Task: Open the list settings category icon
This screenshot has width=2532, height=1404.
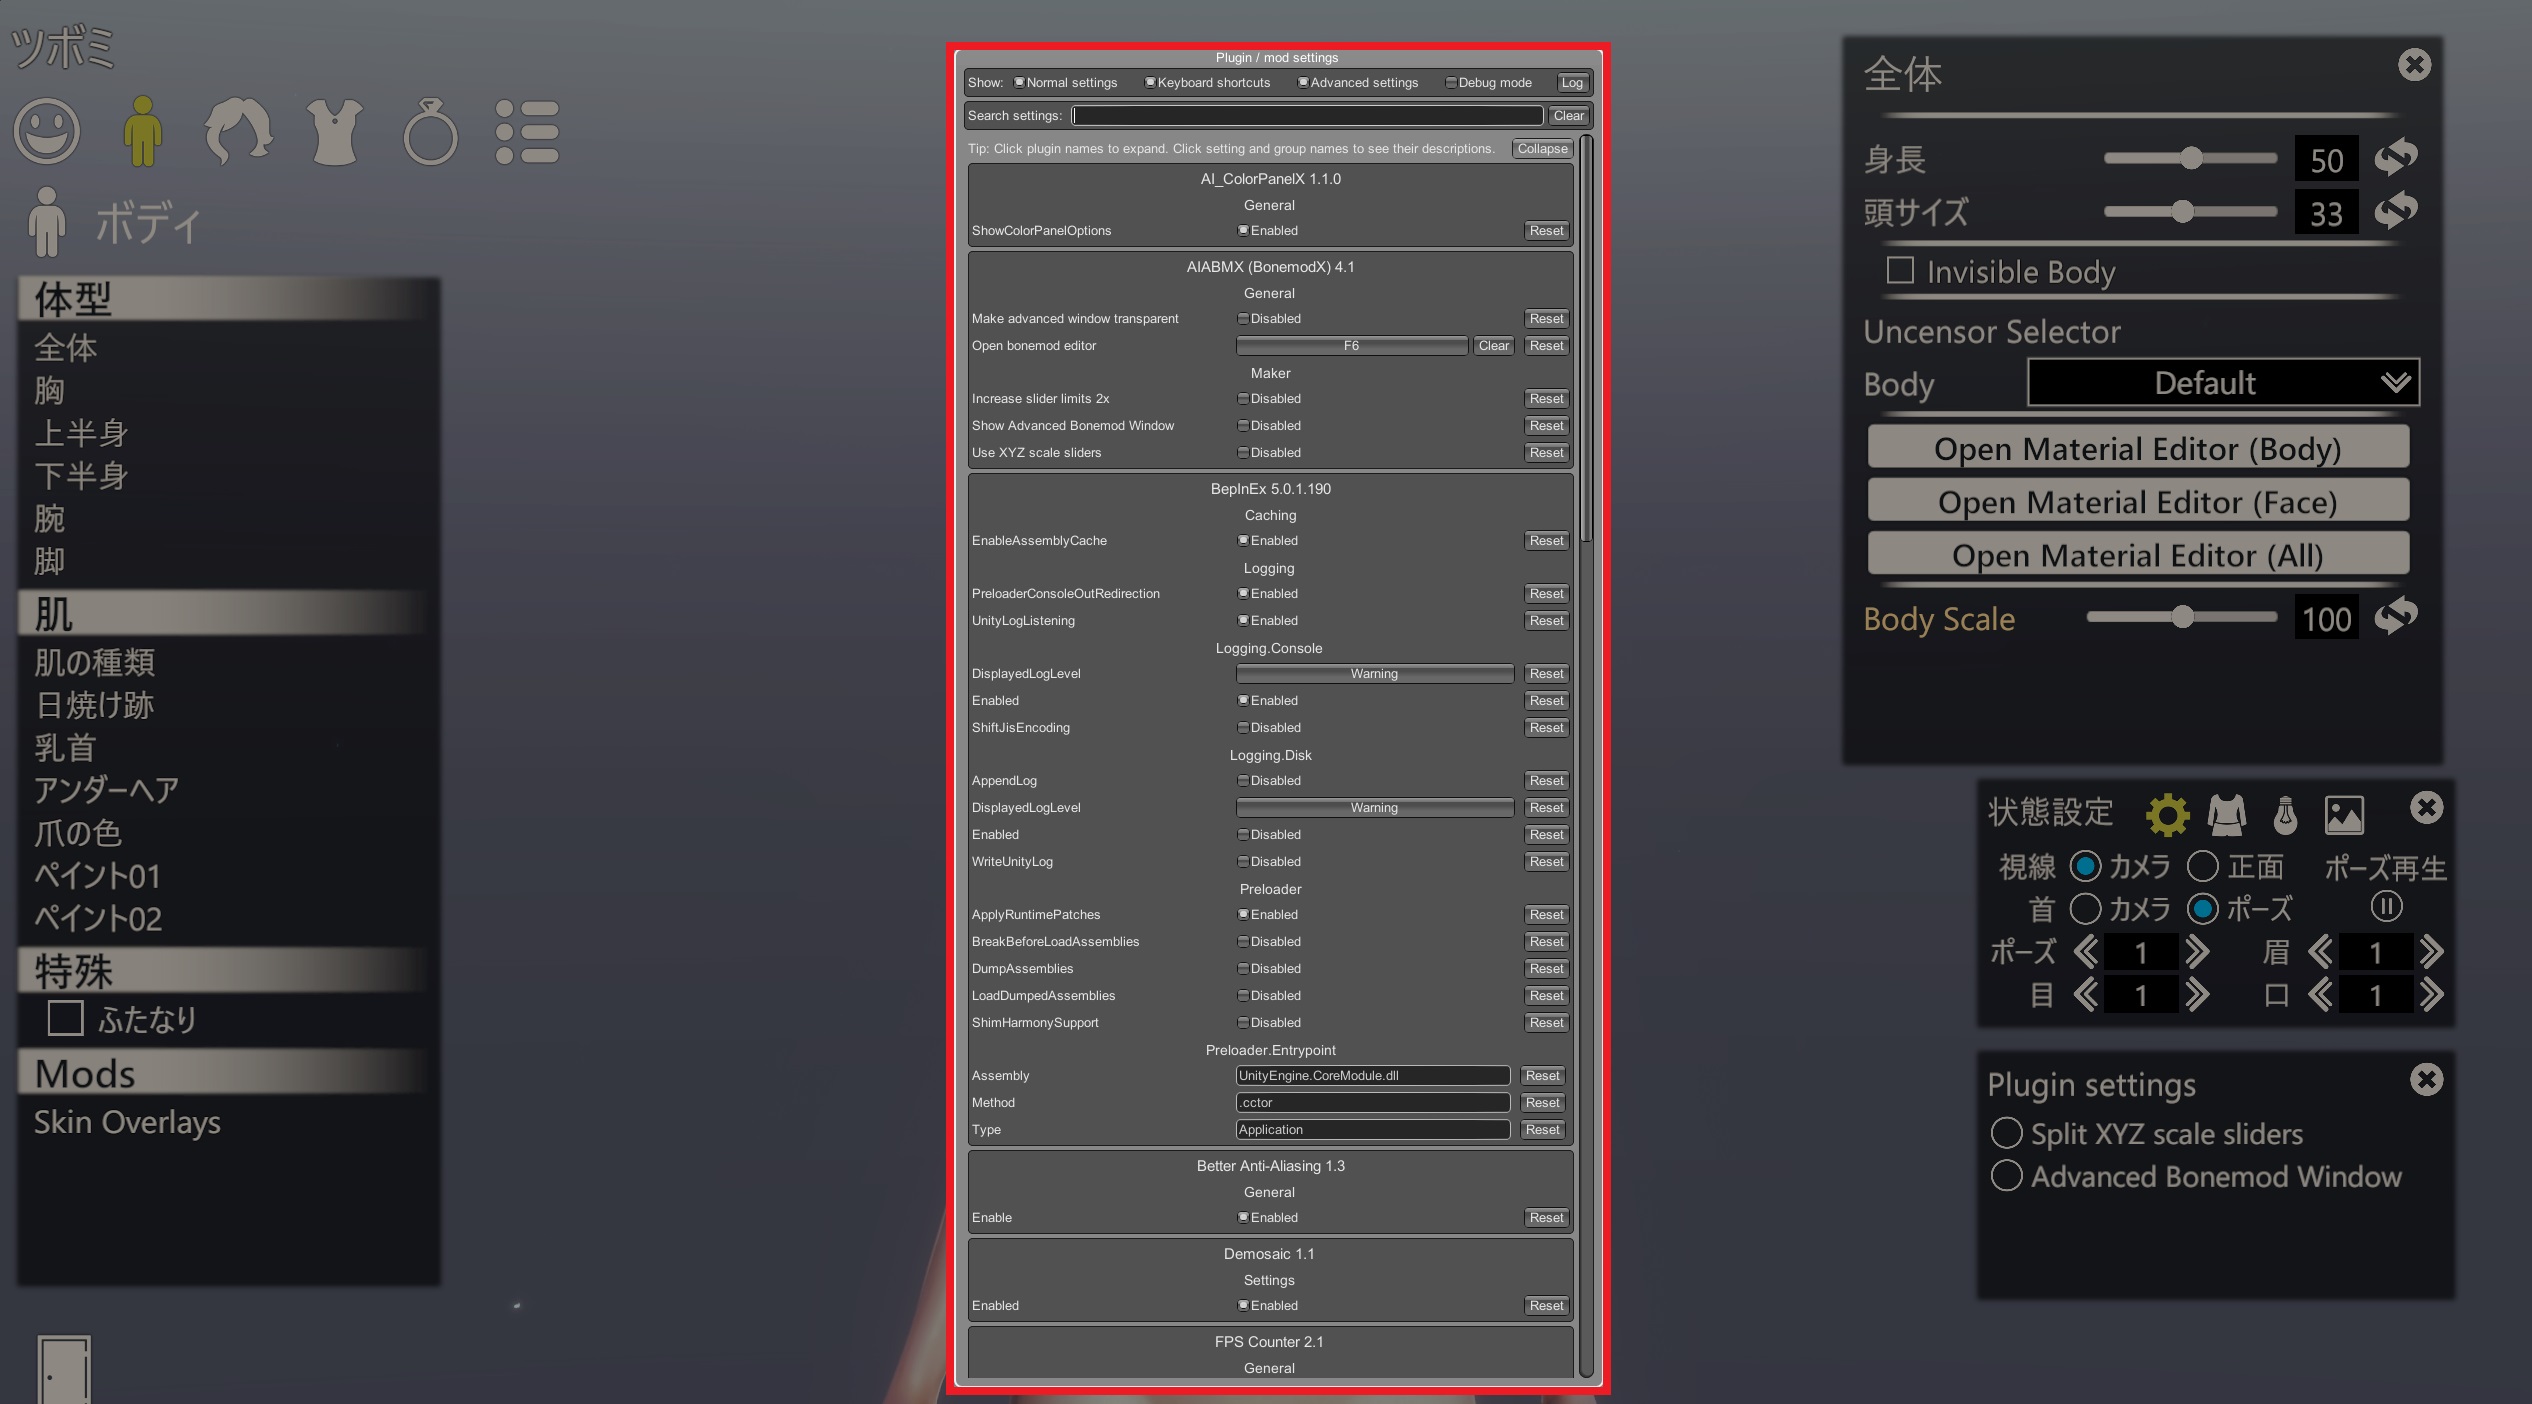Action: [527, 131]
